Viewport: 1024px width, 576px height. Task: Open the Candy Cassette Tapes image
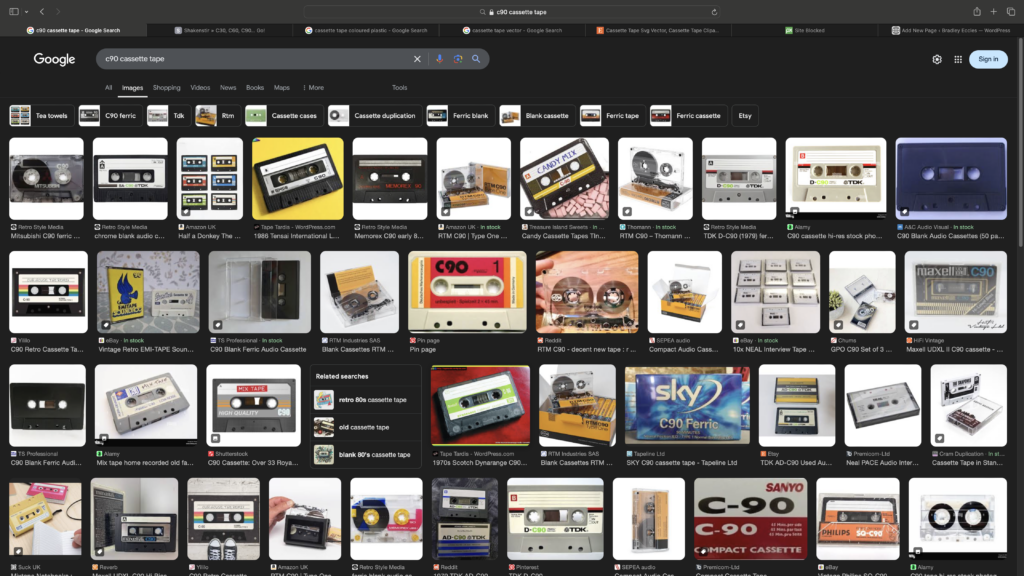pyautogui.click(x=564, y=178)
